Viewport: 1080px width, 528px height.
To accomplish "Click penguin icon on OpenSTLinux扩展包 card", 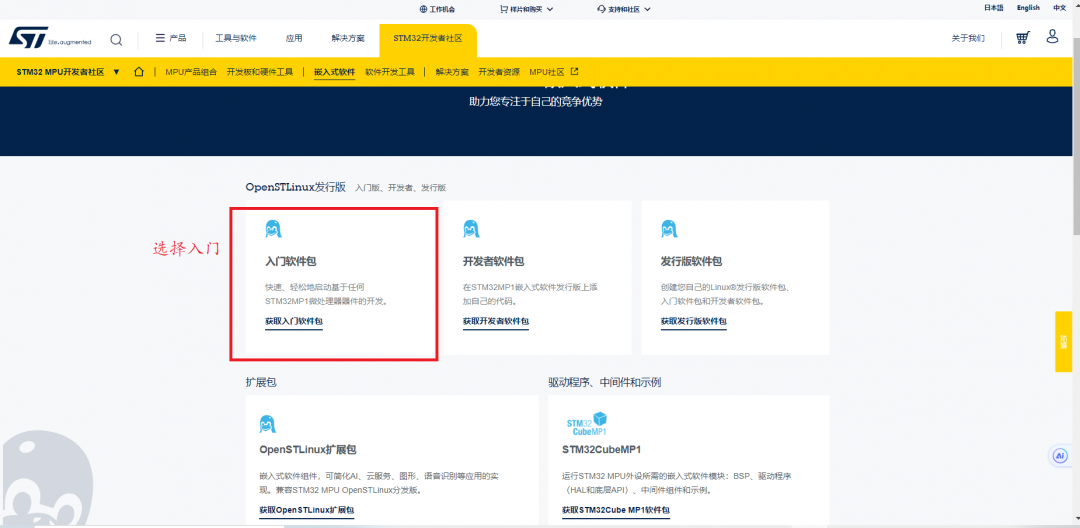I will [268, 424].
